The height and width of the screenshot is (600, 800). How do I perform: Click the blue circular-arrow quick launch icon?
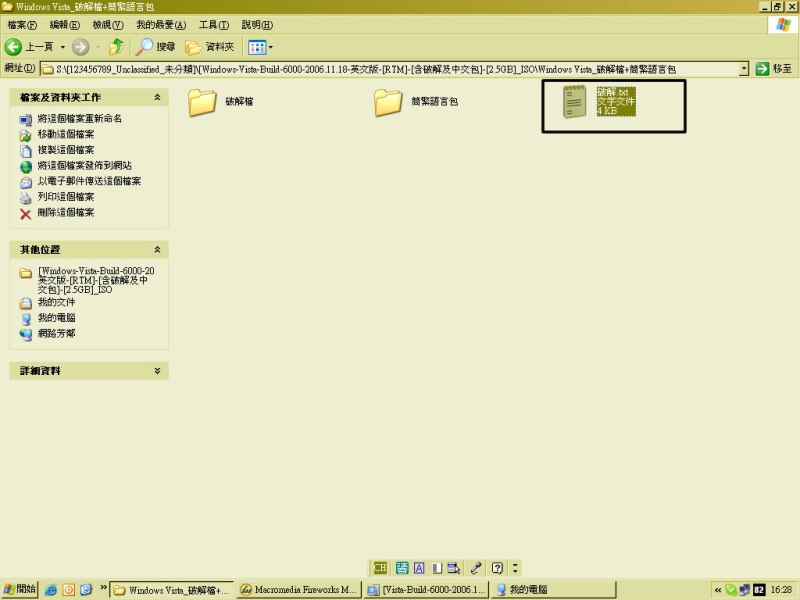(x=86, y=590)
